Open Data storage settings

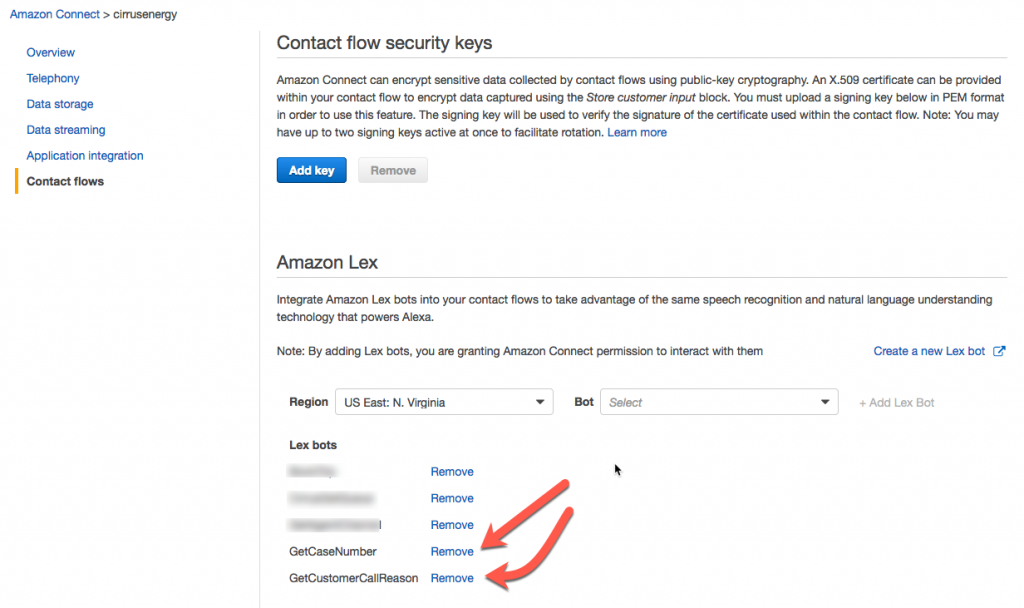(x=59, y=104)
